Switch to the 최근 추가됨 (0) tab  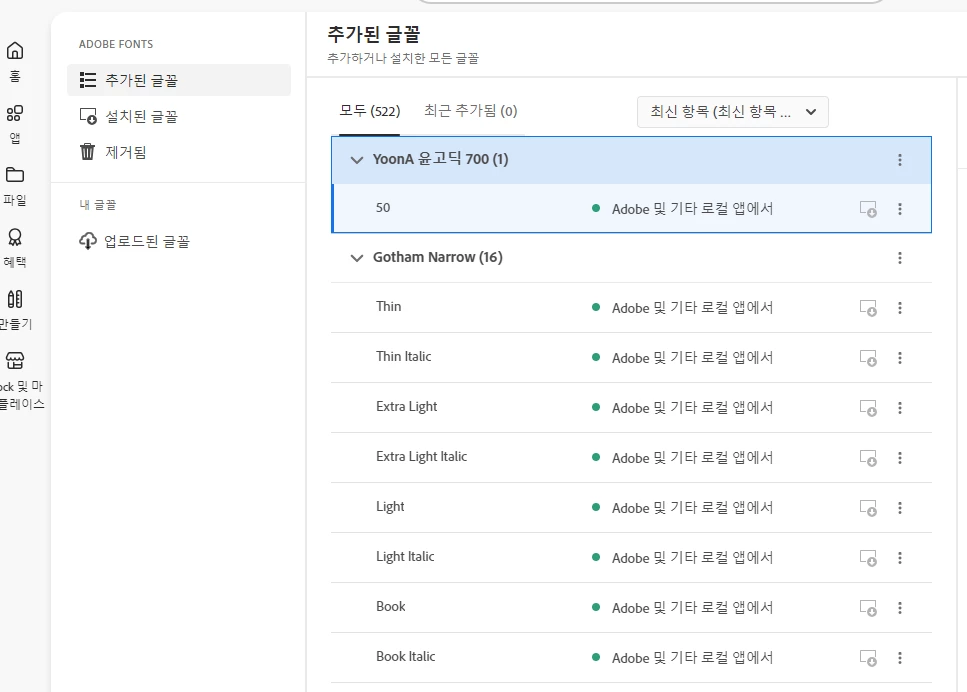471,111
